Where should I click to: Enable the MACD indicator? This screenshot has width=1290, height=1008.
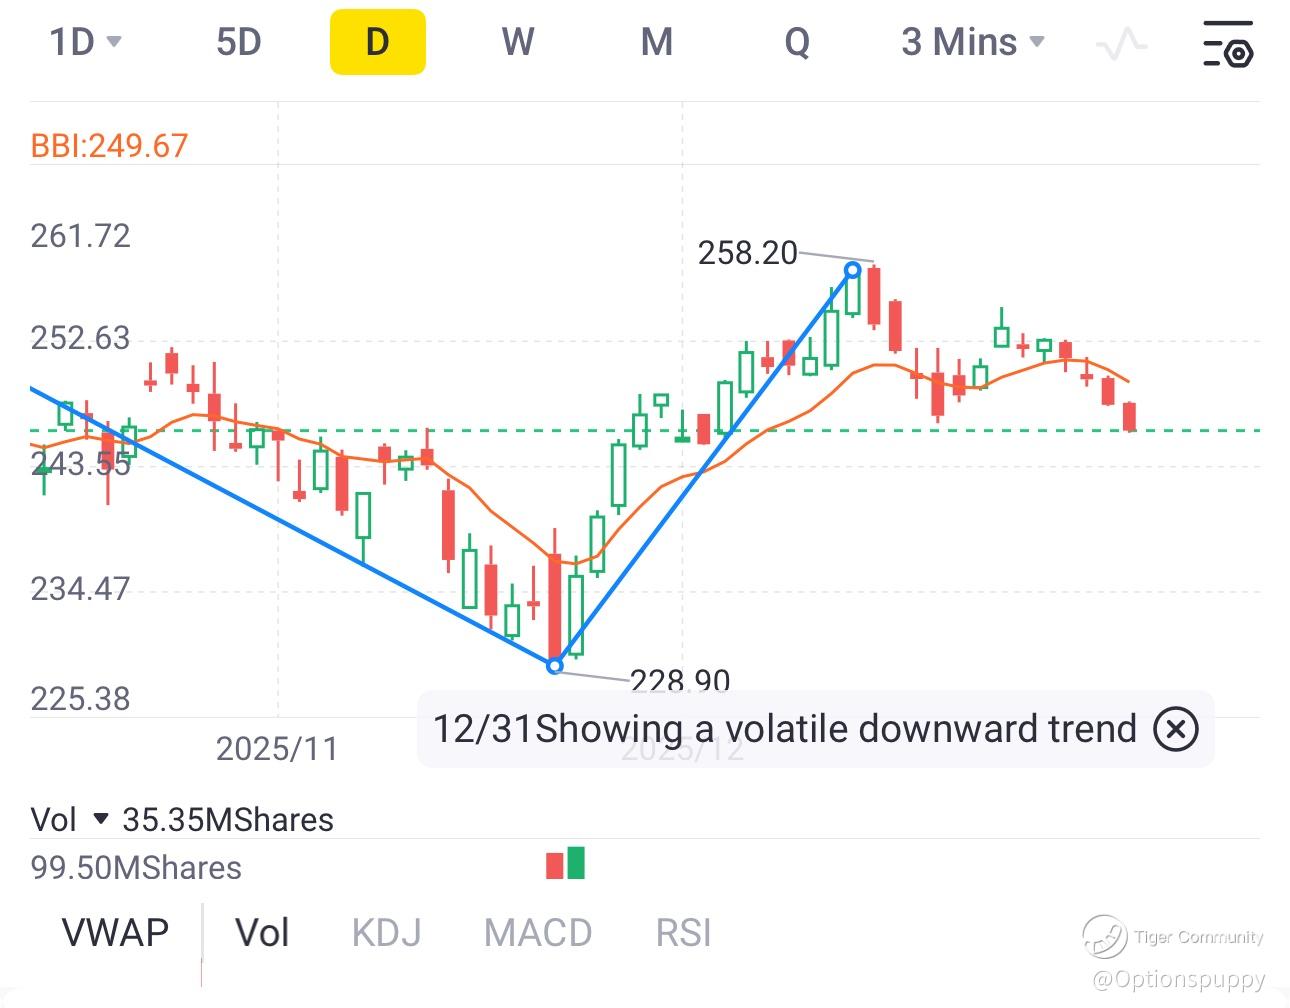538,932
